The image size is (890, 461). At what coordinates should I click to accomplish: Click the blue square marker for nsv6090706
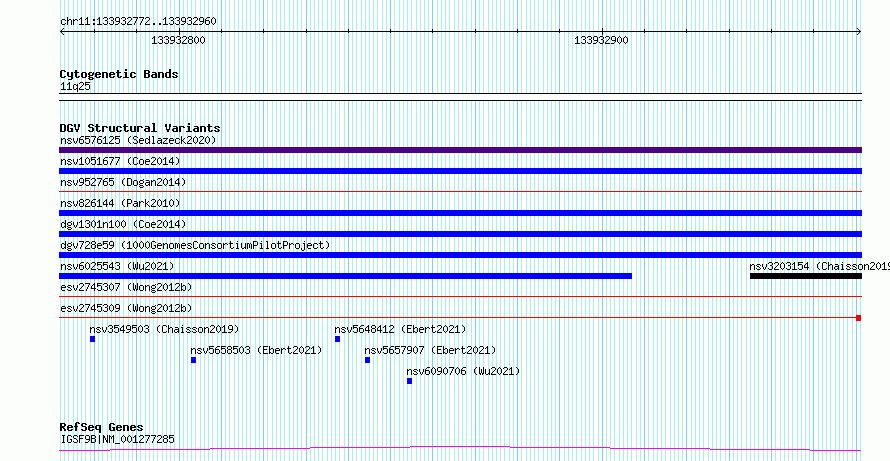[410, 381]
